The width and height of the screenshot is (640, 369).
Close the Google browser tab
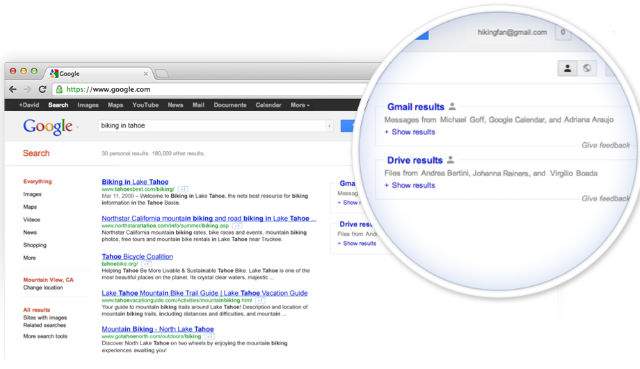point(146,74)
